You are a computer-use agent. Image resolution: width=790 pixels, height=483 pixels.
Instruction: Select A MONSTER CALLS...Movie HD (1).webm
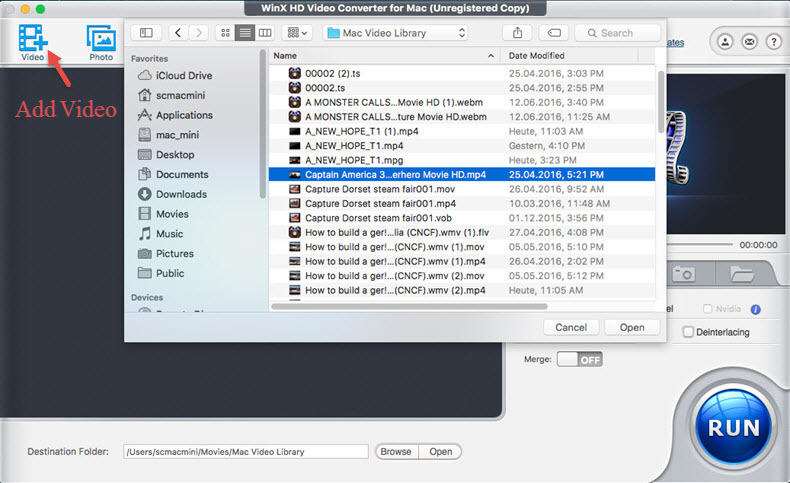(462, 102)
